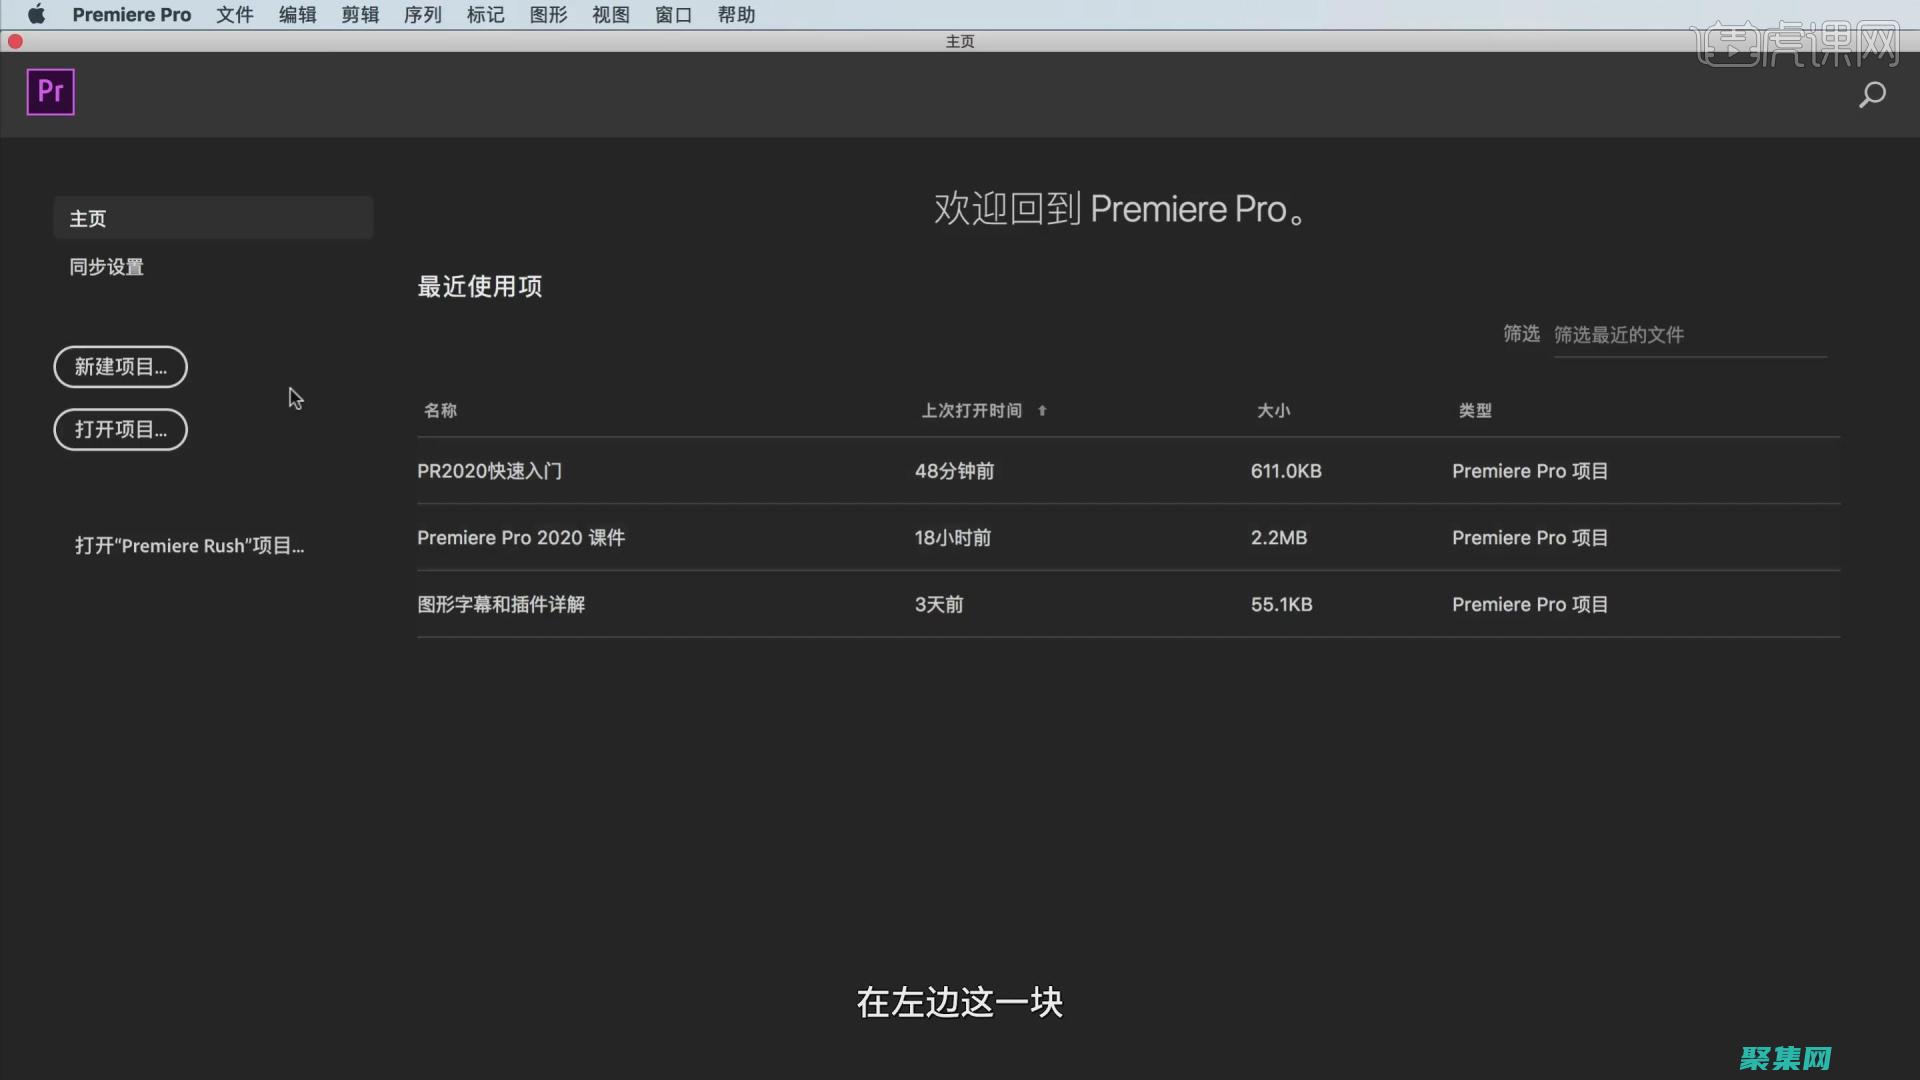Open the Premiere Pro 2020 课件 project
The width and height of the screenshot is (1920, 1080).
point(520,537)
